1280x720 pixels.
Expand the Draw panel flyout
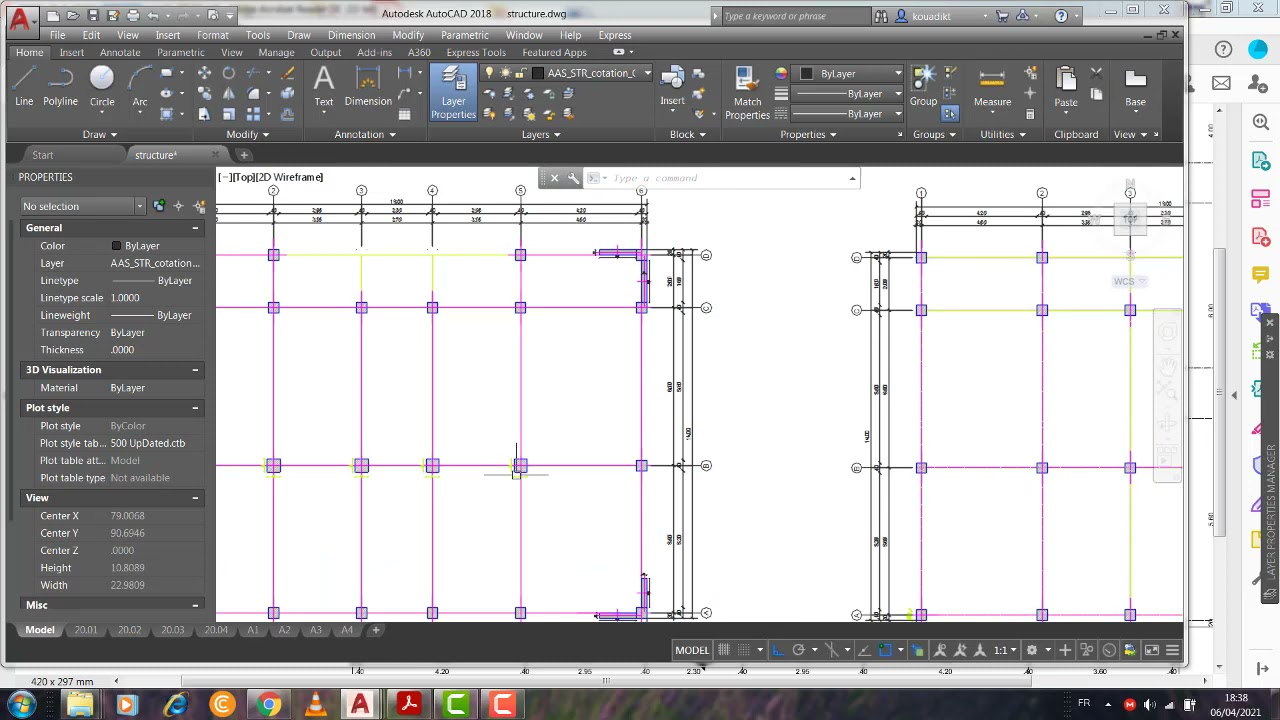pyautogui.click(x=99, y=134)
